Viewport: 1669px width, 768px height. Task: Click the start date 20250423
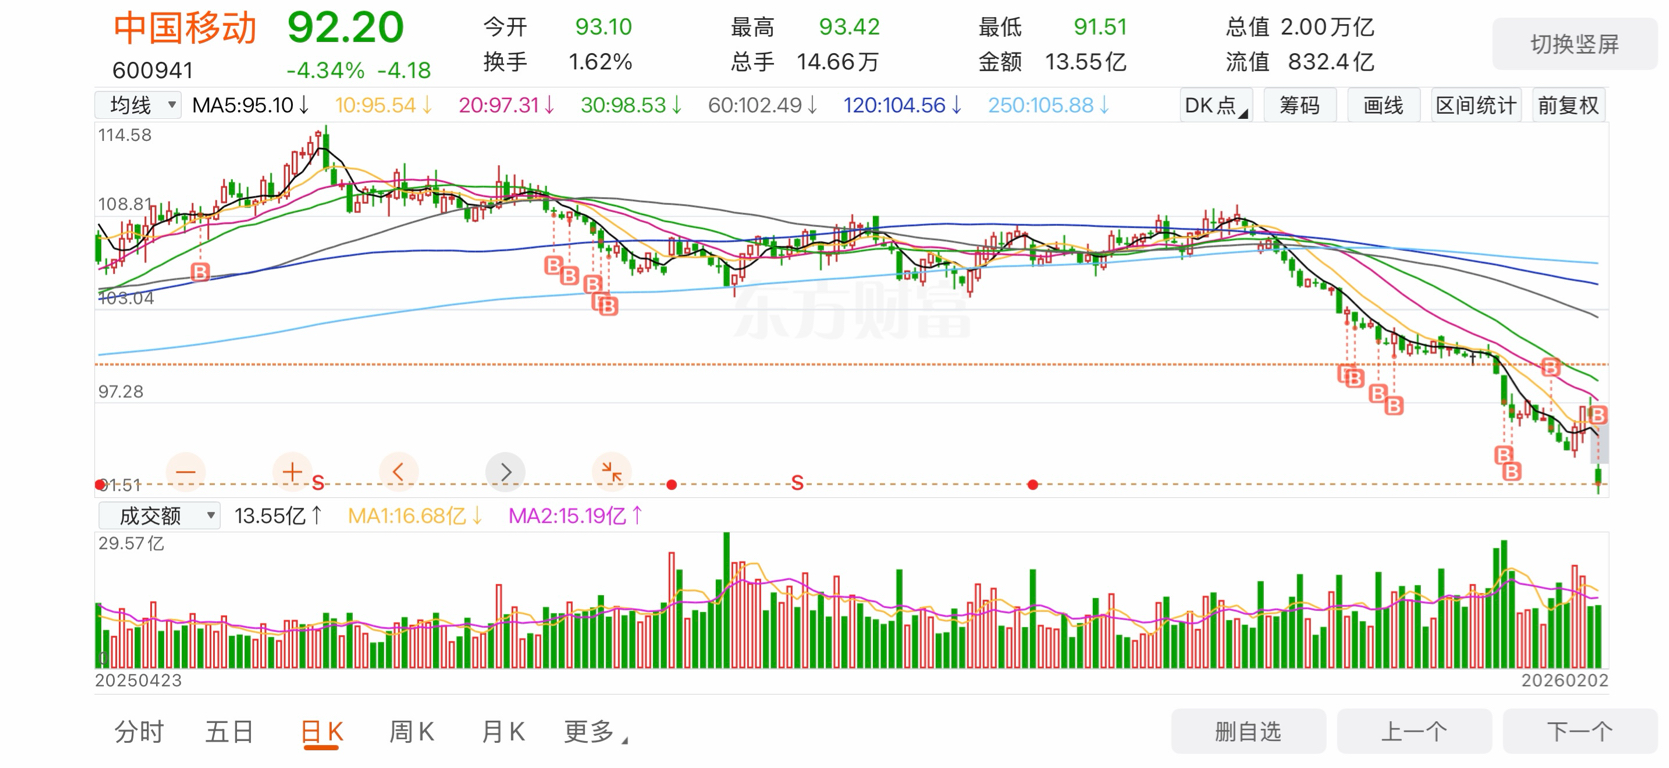click(x=138, y=681)
